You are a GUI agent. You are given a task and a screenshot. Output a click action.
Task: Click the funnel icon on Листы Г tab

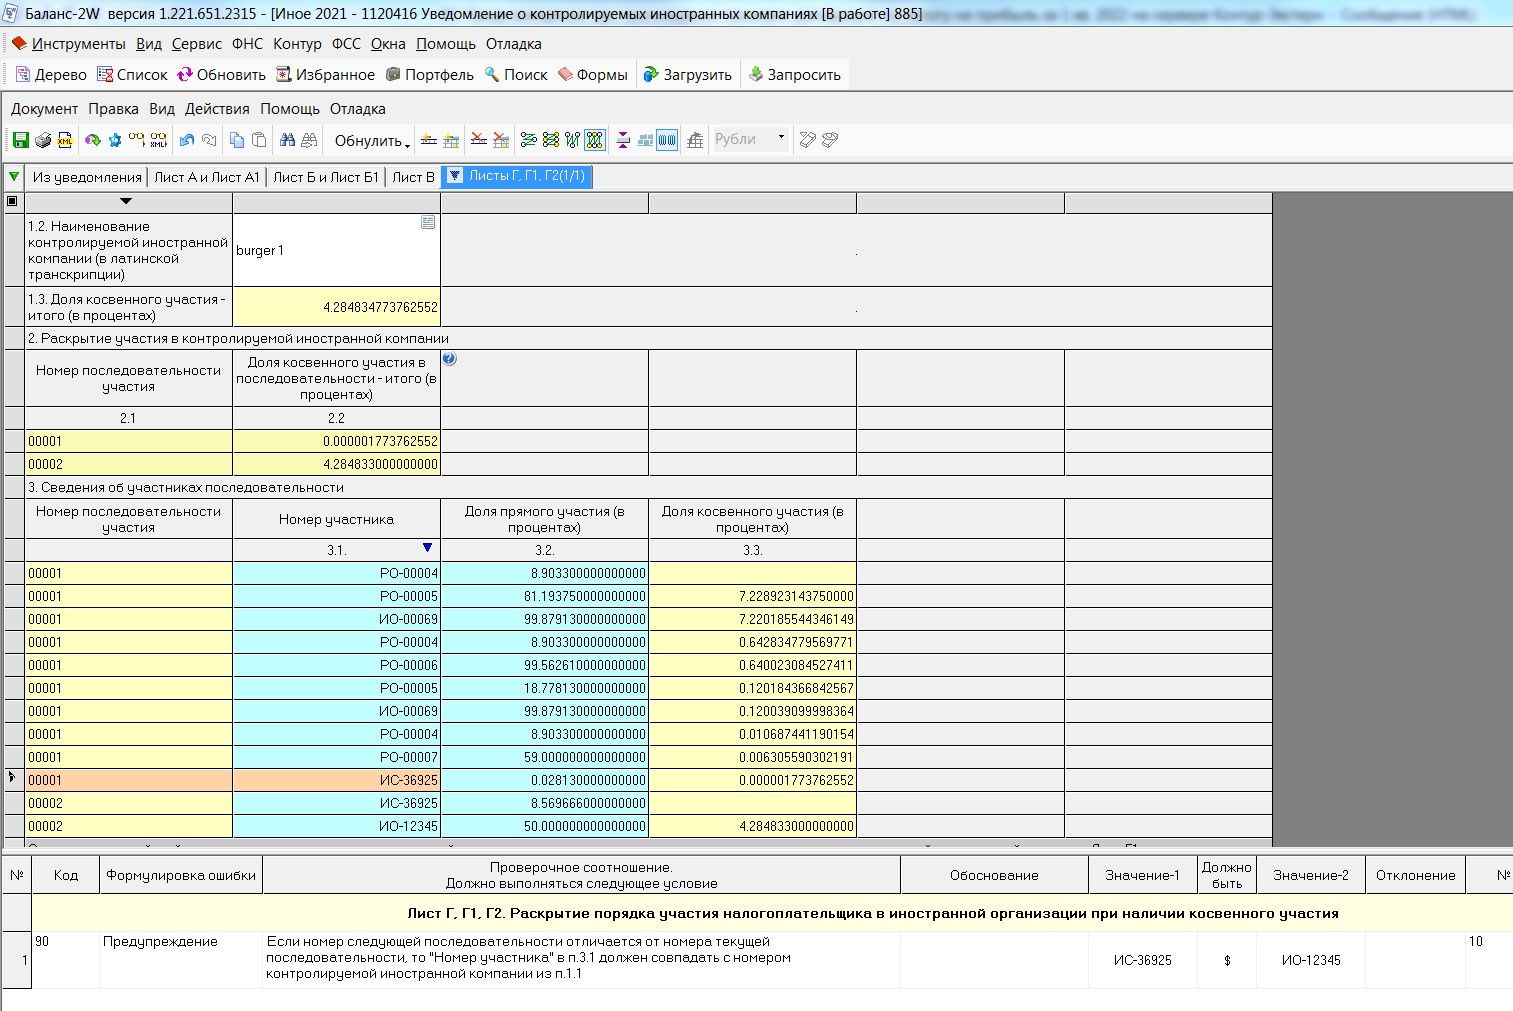point(455,176)
